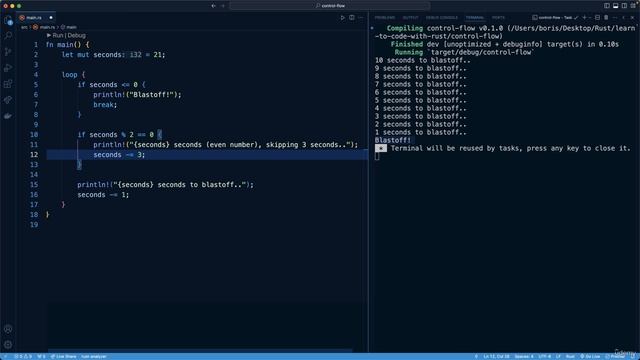640x360 pixels.
Task: Click errors and warnings status indicator
Action: (23, 356)
